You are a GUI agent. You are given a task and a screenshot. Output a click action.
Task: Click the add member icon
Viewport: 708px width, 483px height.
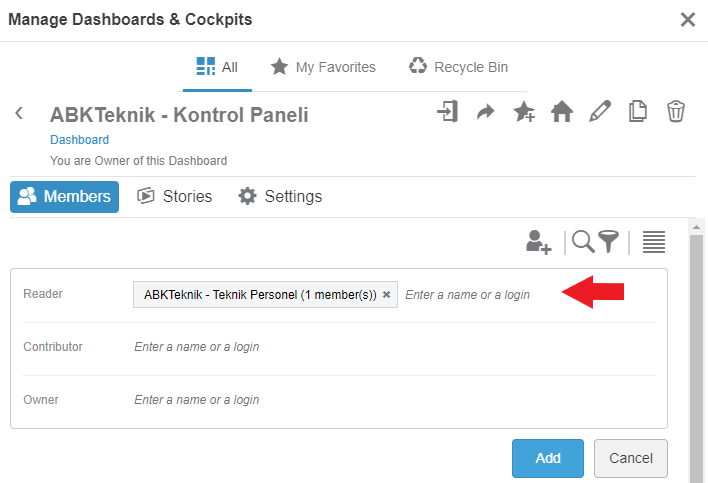[539, 241]
